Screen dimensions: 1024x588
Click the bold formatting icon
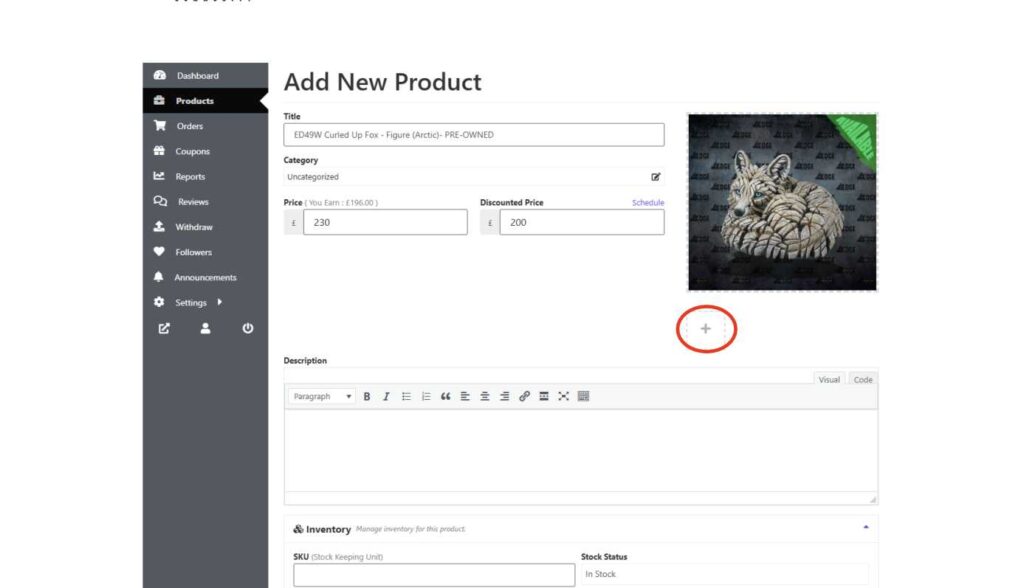(367, 397)
